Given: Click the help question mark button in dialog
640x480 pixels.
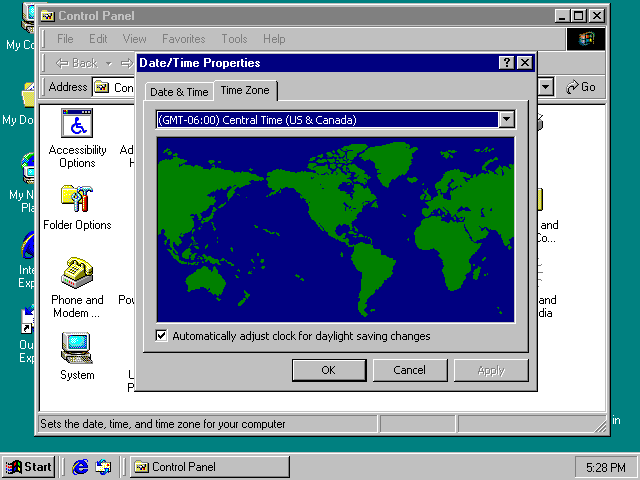Looking at the screenshot, I should click(506, 63).
